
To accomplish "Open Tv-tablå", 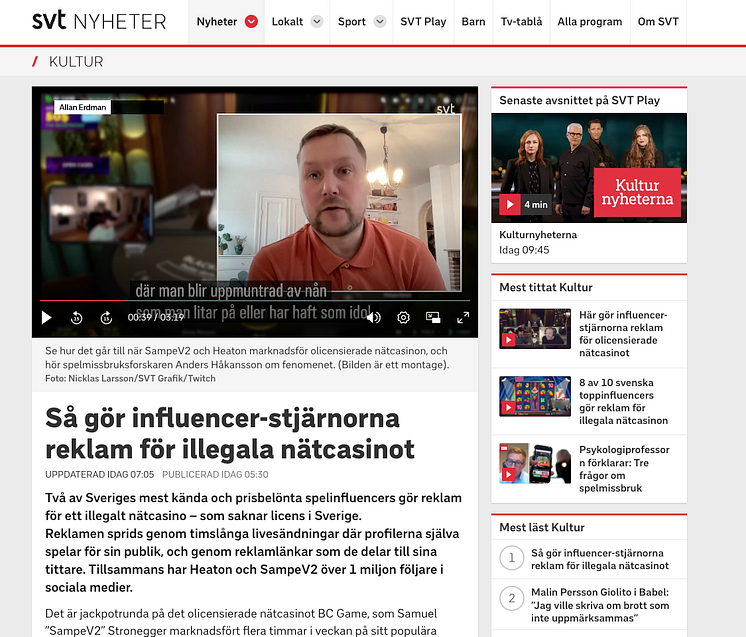I will tap(521, 21).
